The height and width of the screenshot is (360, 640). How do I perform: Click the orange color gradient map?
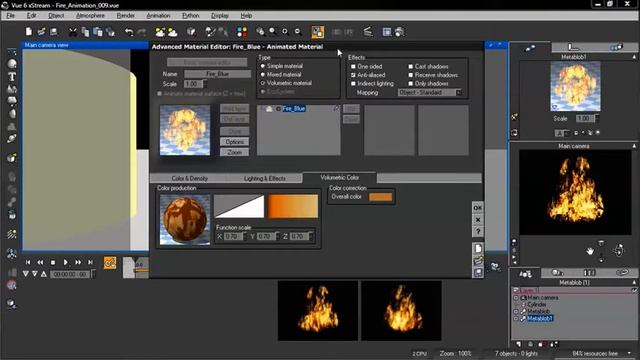[293, 206]
